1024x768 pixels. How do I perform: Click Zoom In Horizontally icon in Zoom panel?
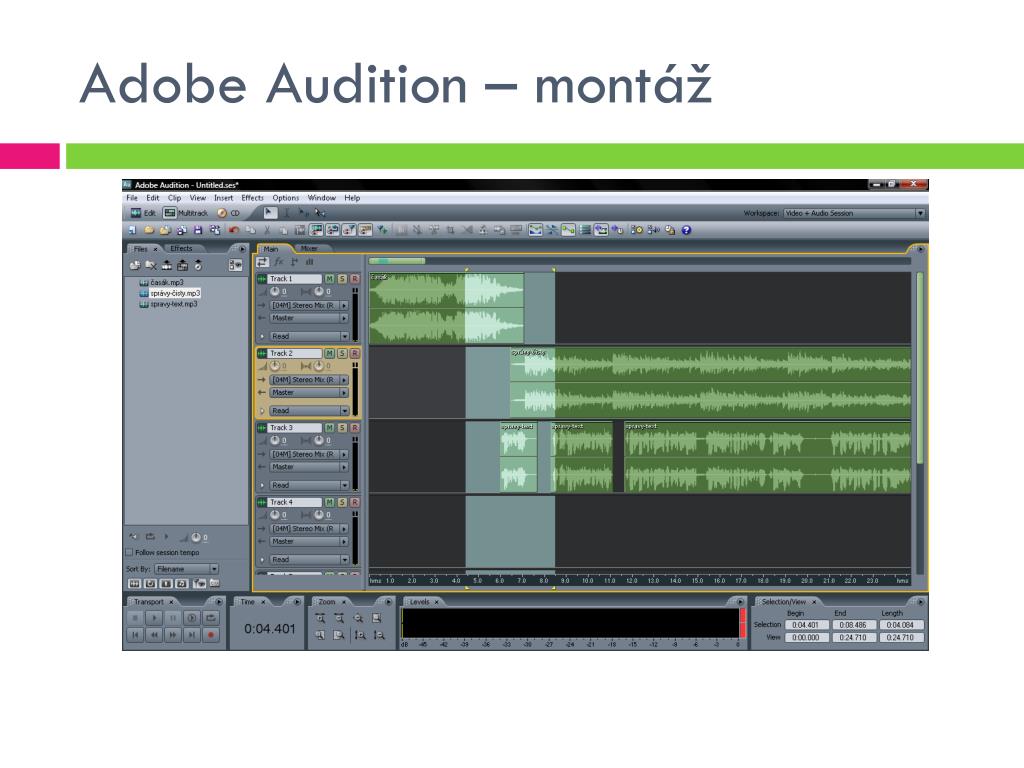pyautogui.click(x=320, y=618)
